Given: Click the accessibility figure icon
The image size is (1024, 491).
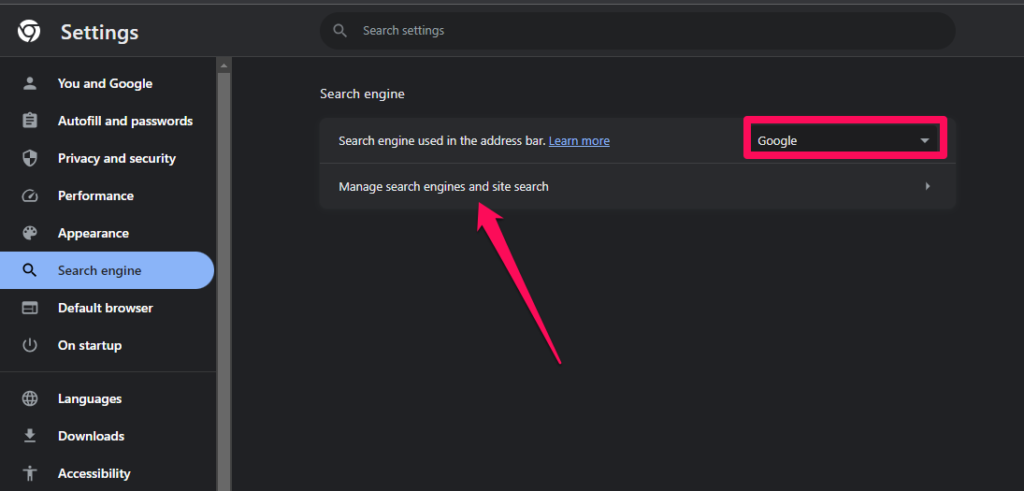Looking at the screenshot, I should (30, 473).
